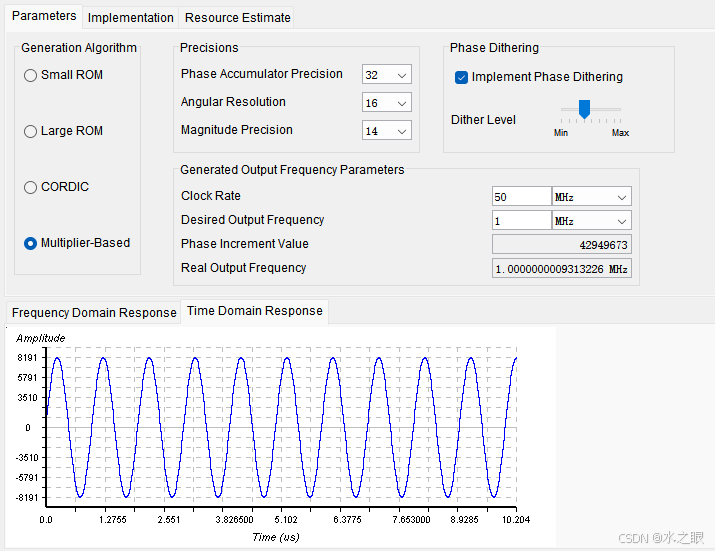Open the Implementation tab
This screenshot has height=551, width=715.
tap(130, 18)
